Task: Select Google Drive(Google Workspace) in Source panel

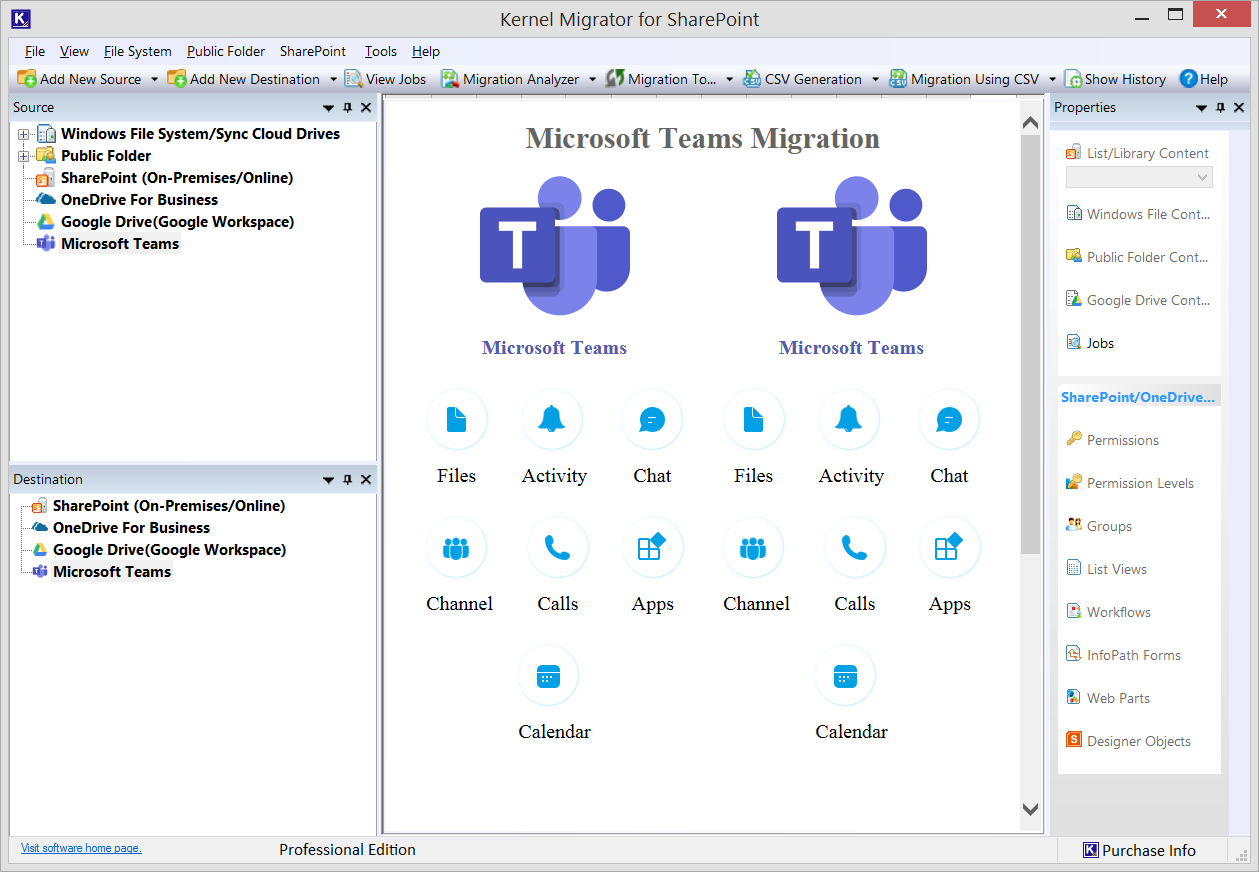Action: click(x=178, y=222)
